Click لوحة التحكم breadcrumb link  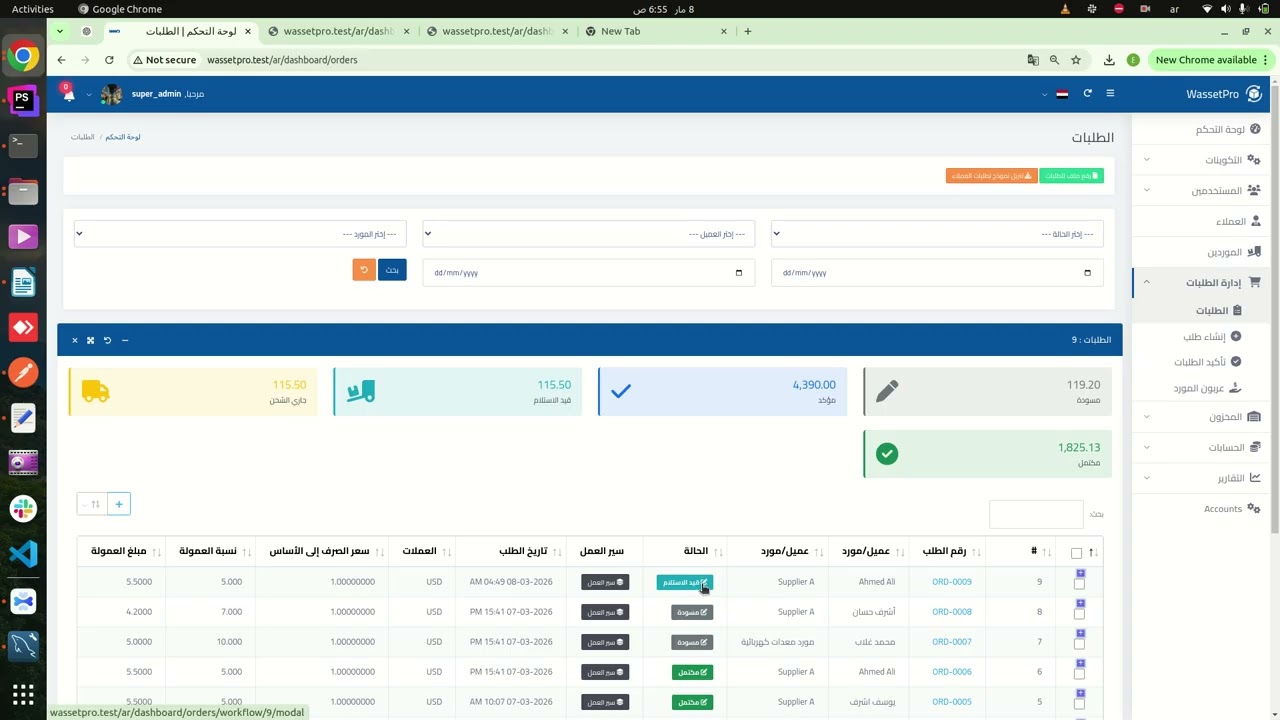tap(123, 136)
